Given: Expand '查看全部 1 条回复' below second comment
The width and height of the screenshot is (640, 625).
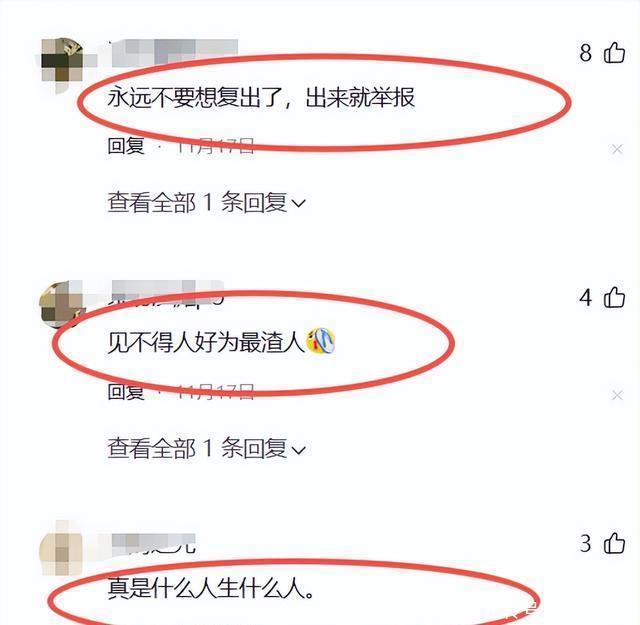Looking at the screenshot, I should coord(206,448).
